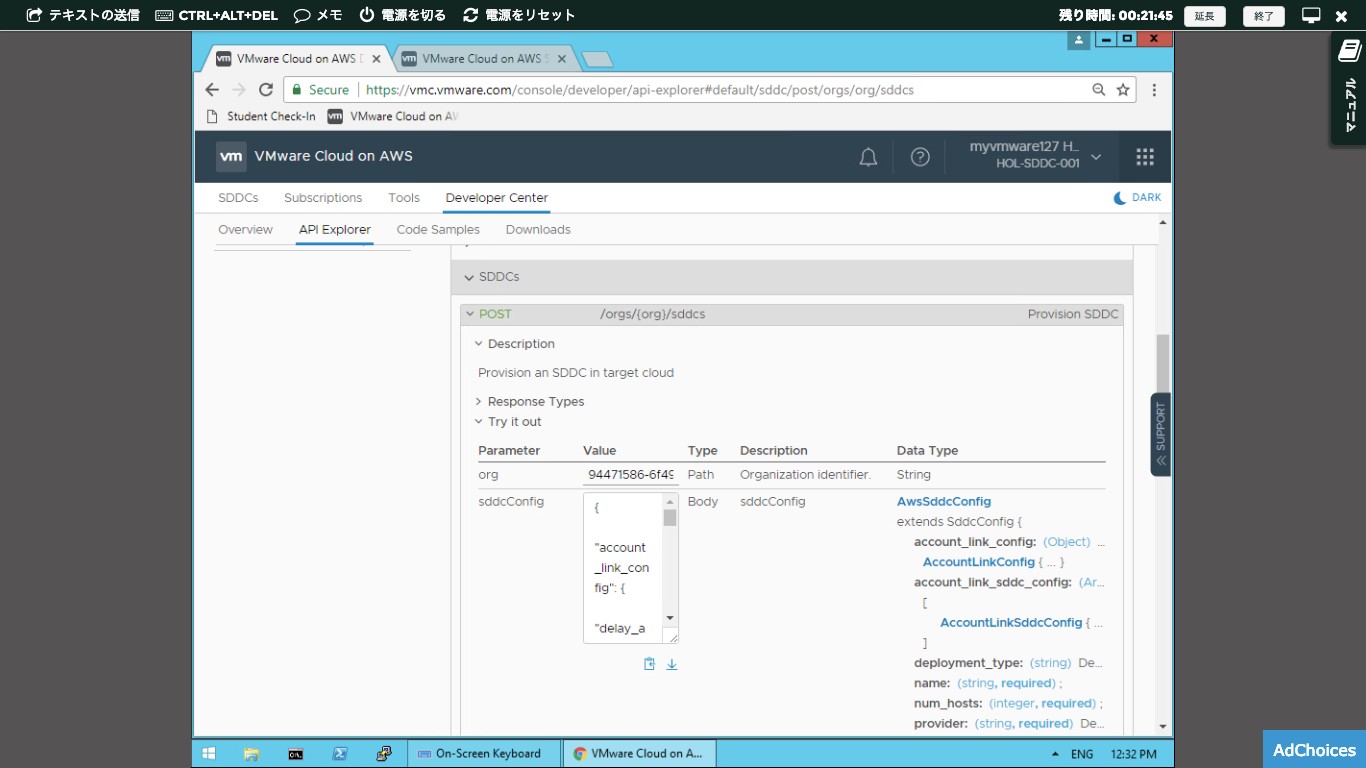The image size is (1366, 768).
Task: Click 電源を切る in the top bar
Action: pyautogui.click(x=402, y=15)
